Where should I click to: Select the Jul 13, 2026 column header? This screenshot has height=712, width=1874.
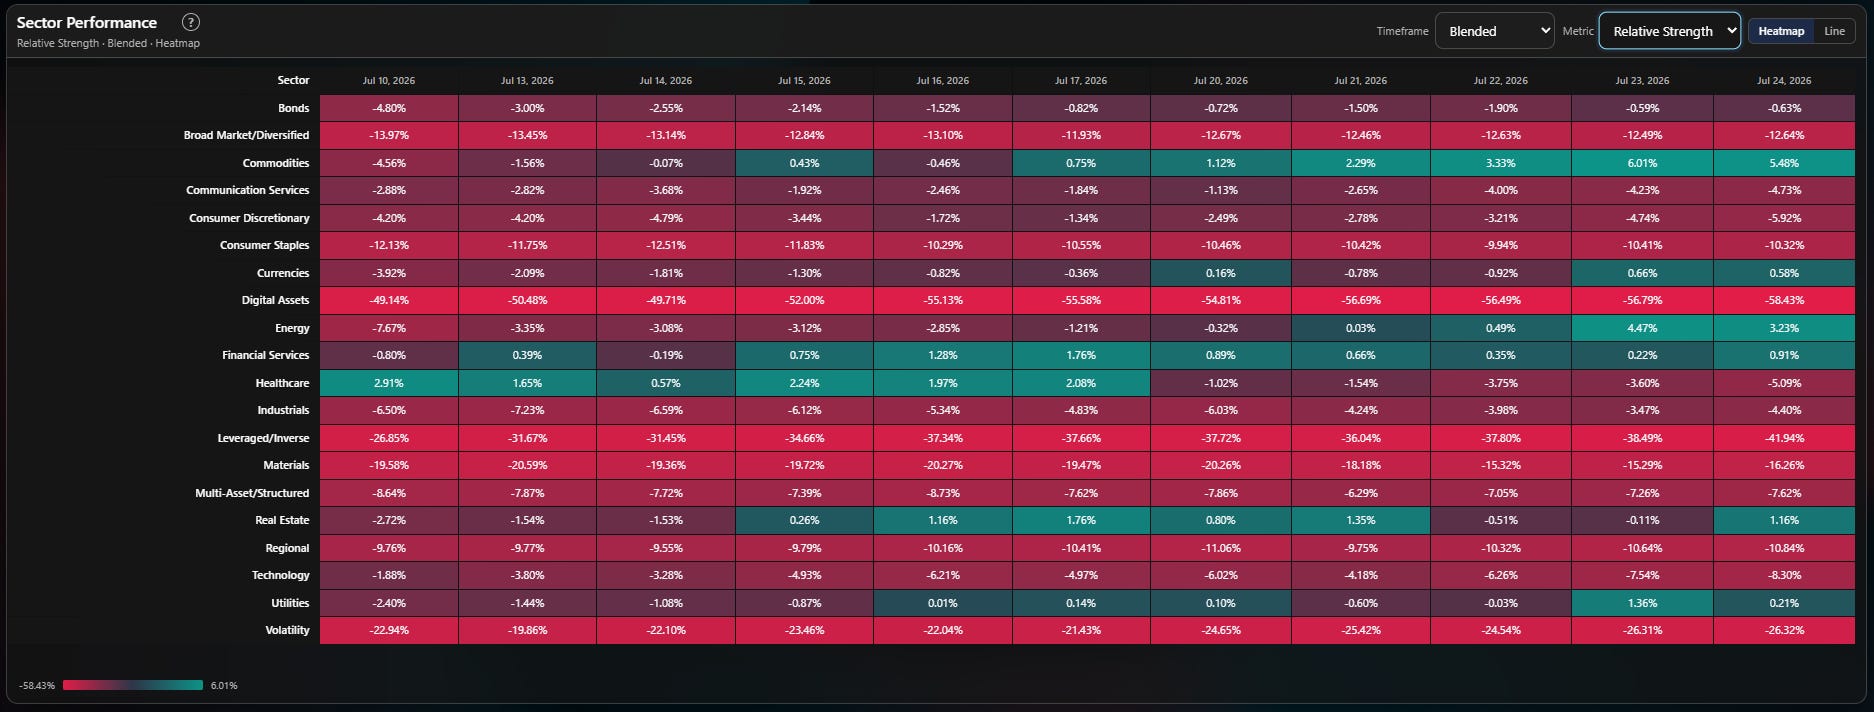pos(527,80)
